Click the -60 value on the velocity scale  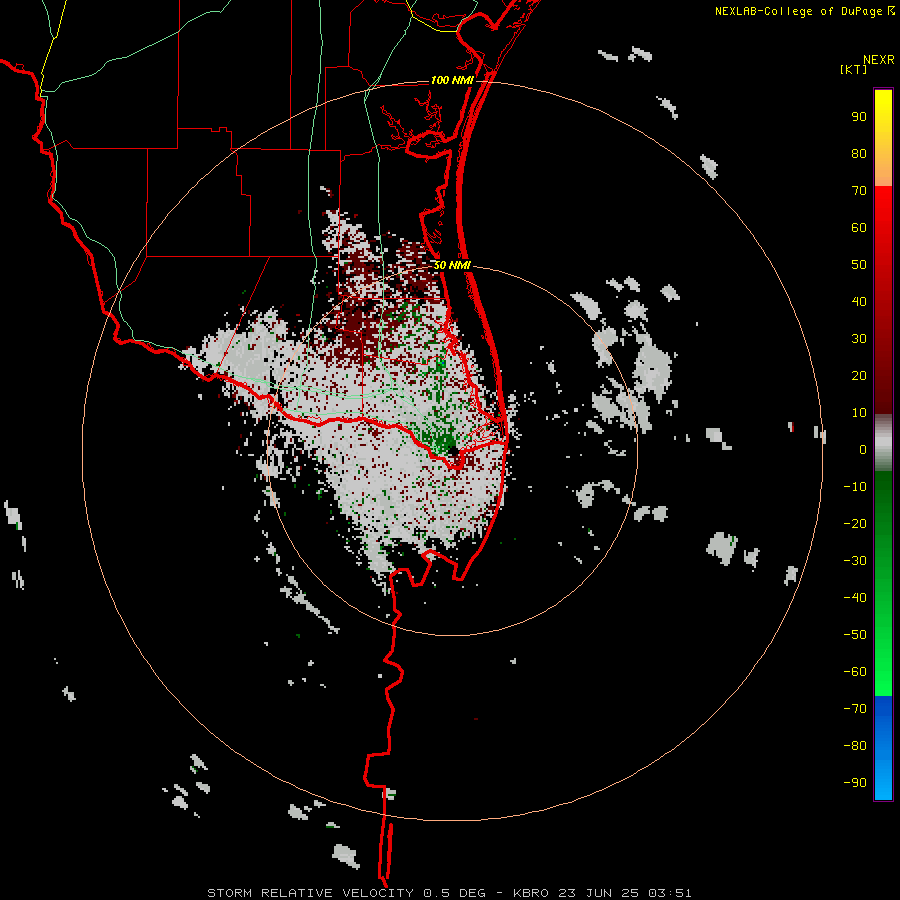tap(855, 672)
